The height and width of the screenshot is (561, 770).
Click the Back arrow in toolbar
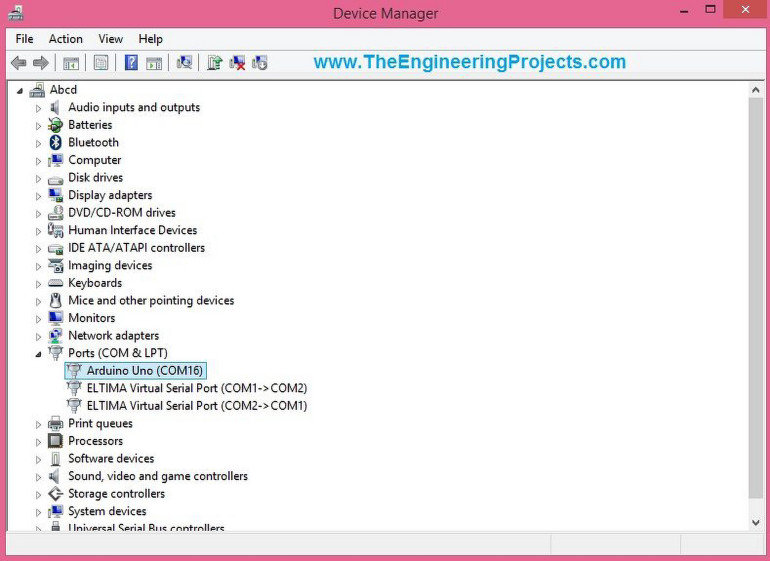[x=18, y=63]
